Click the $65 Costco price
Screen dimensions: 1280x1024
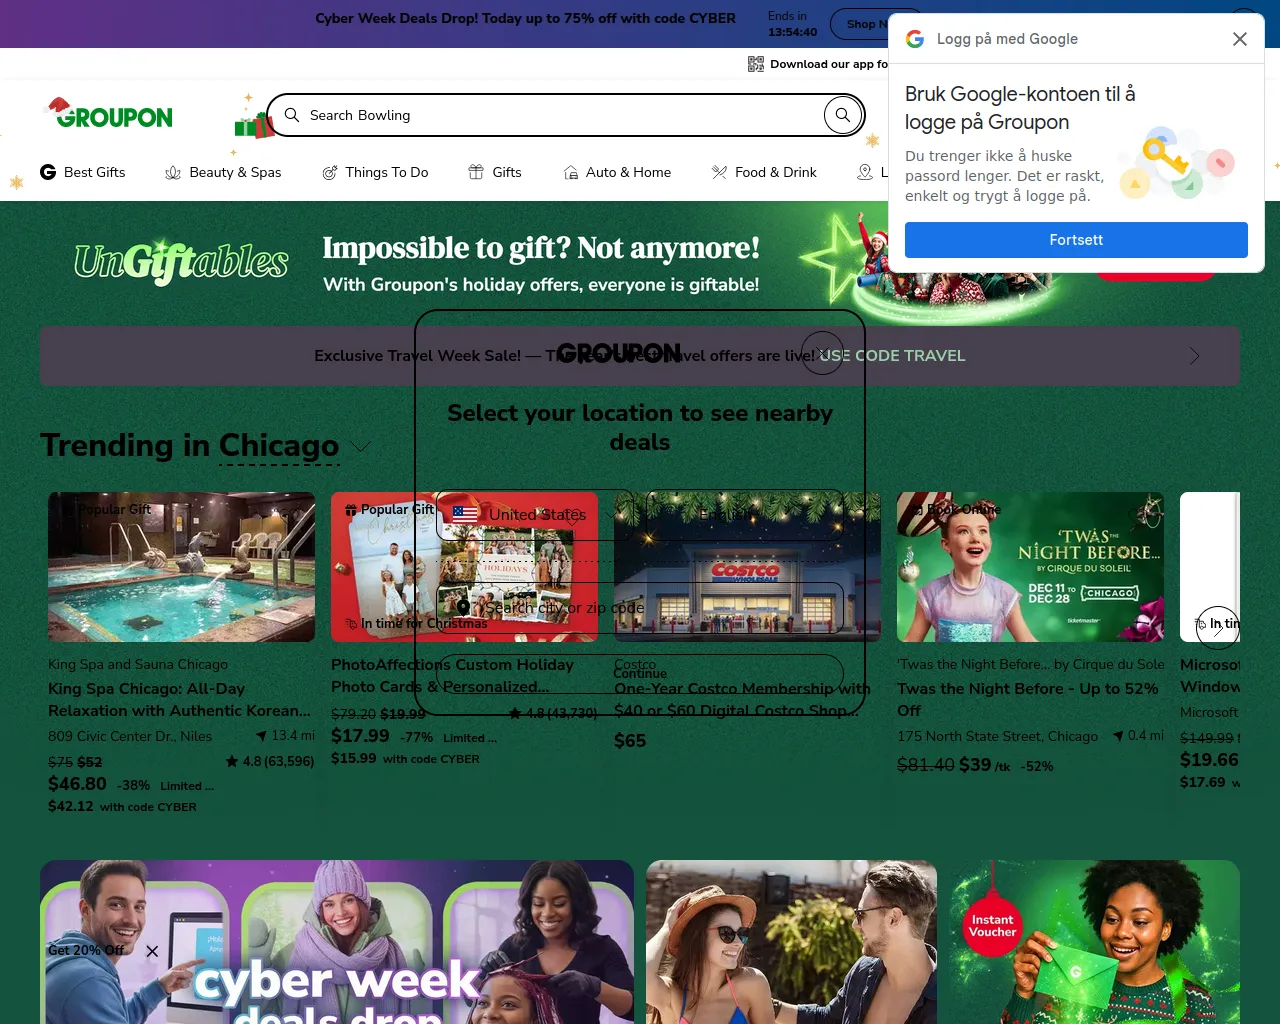coord(630,741)
